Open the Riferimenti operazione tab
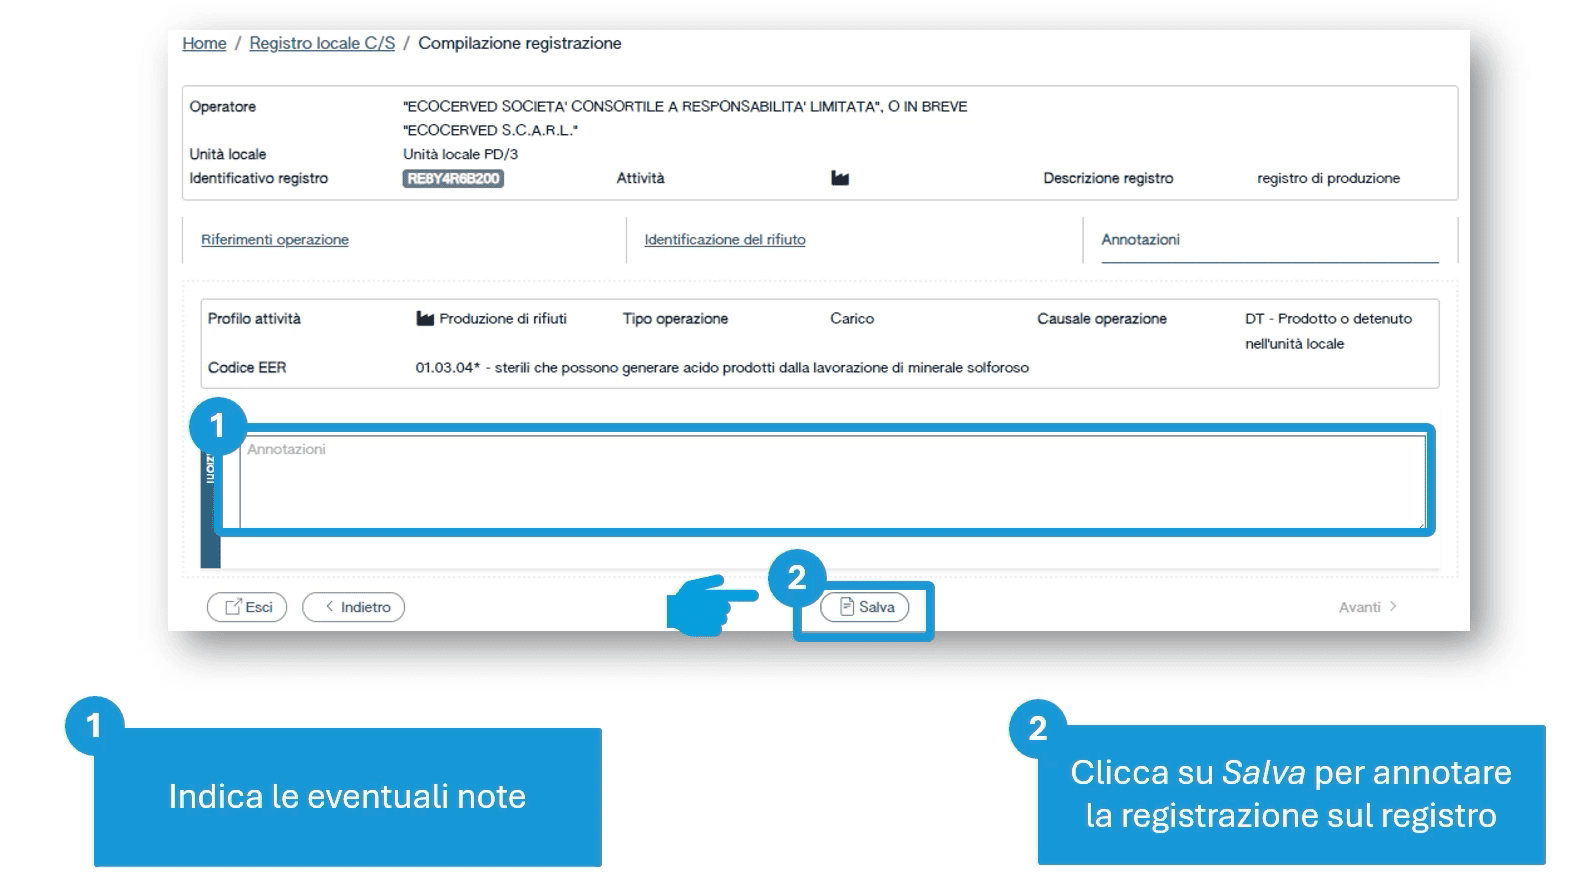The height and width of the screenshot is (882, 1586). click(275, 240)
